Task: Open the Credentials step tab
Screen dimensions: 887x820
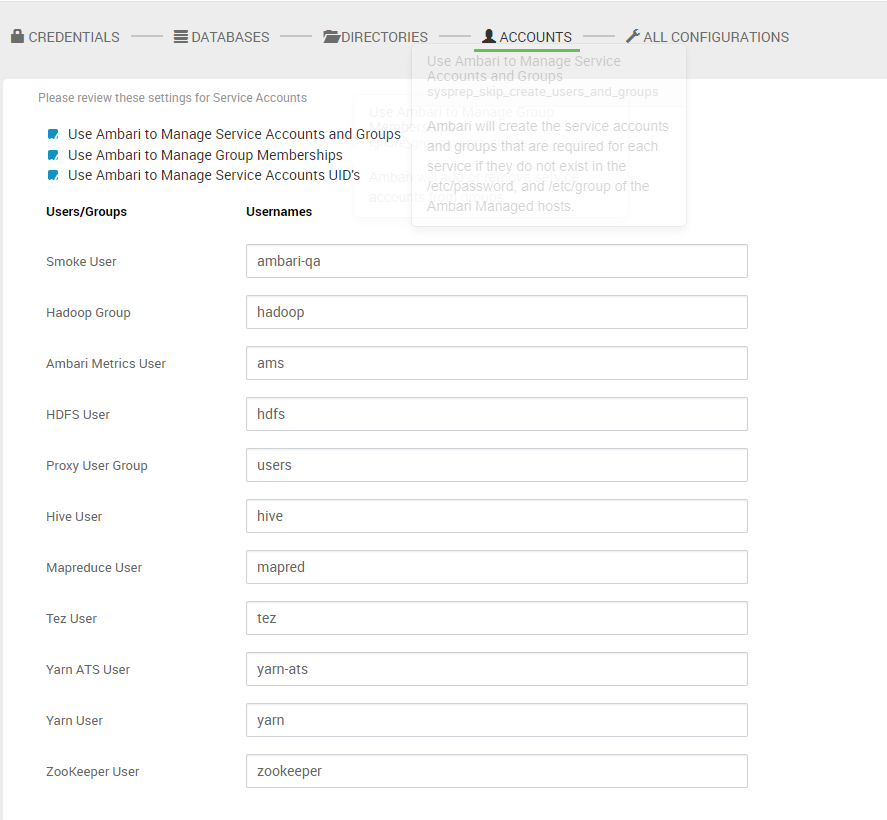Action: tap(66, 37)
